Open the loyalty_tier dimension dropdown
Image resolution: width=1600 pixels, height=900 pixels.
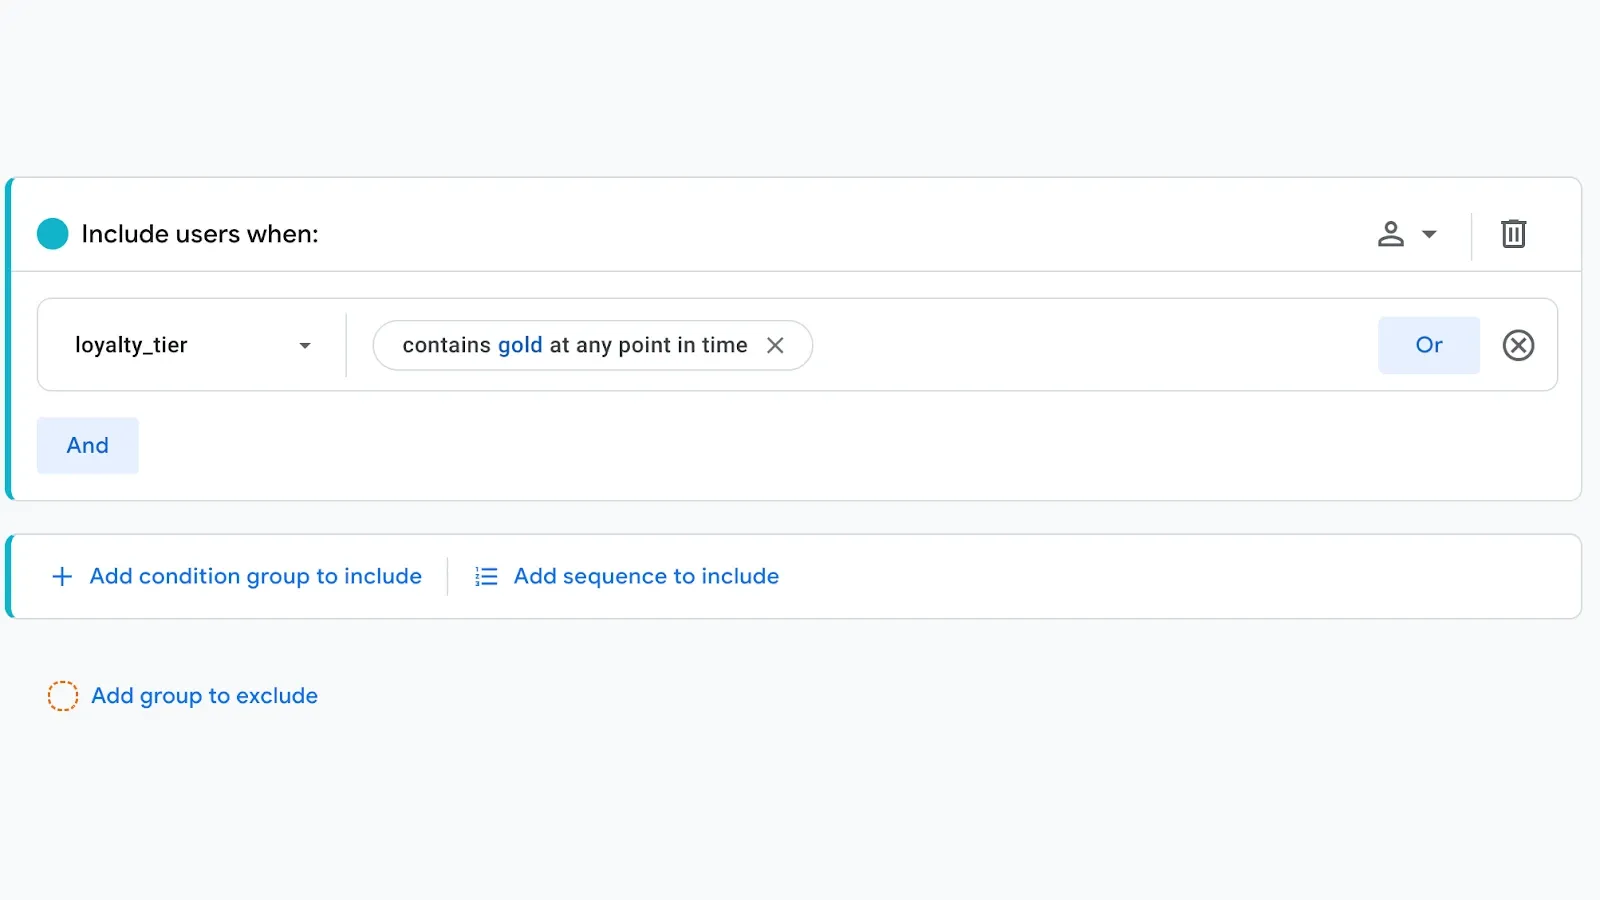[x=193, y=345]
